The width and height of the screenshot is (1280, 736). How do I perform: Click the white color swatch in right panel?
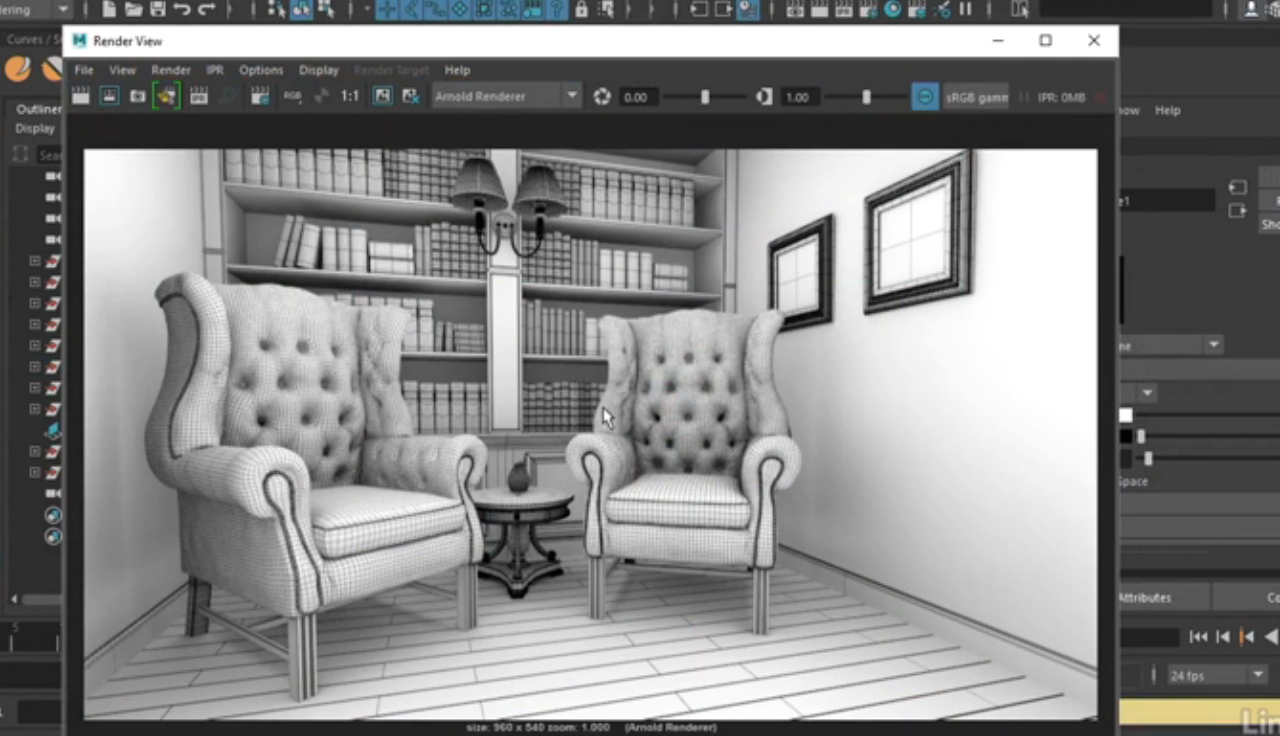click(x=1126, y=415)
